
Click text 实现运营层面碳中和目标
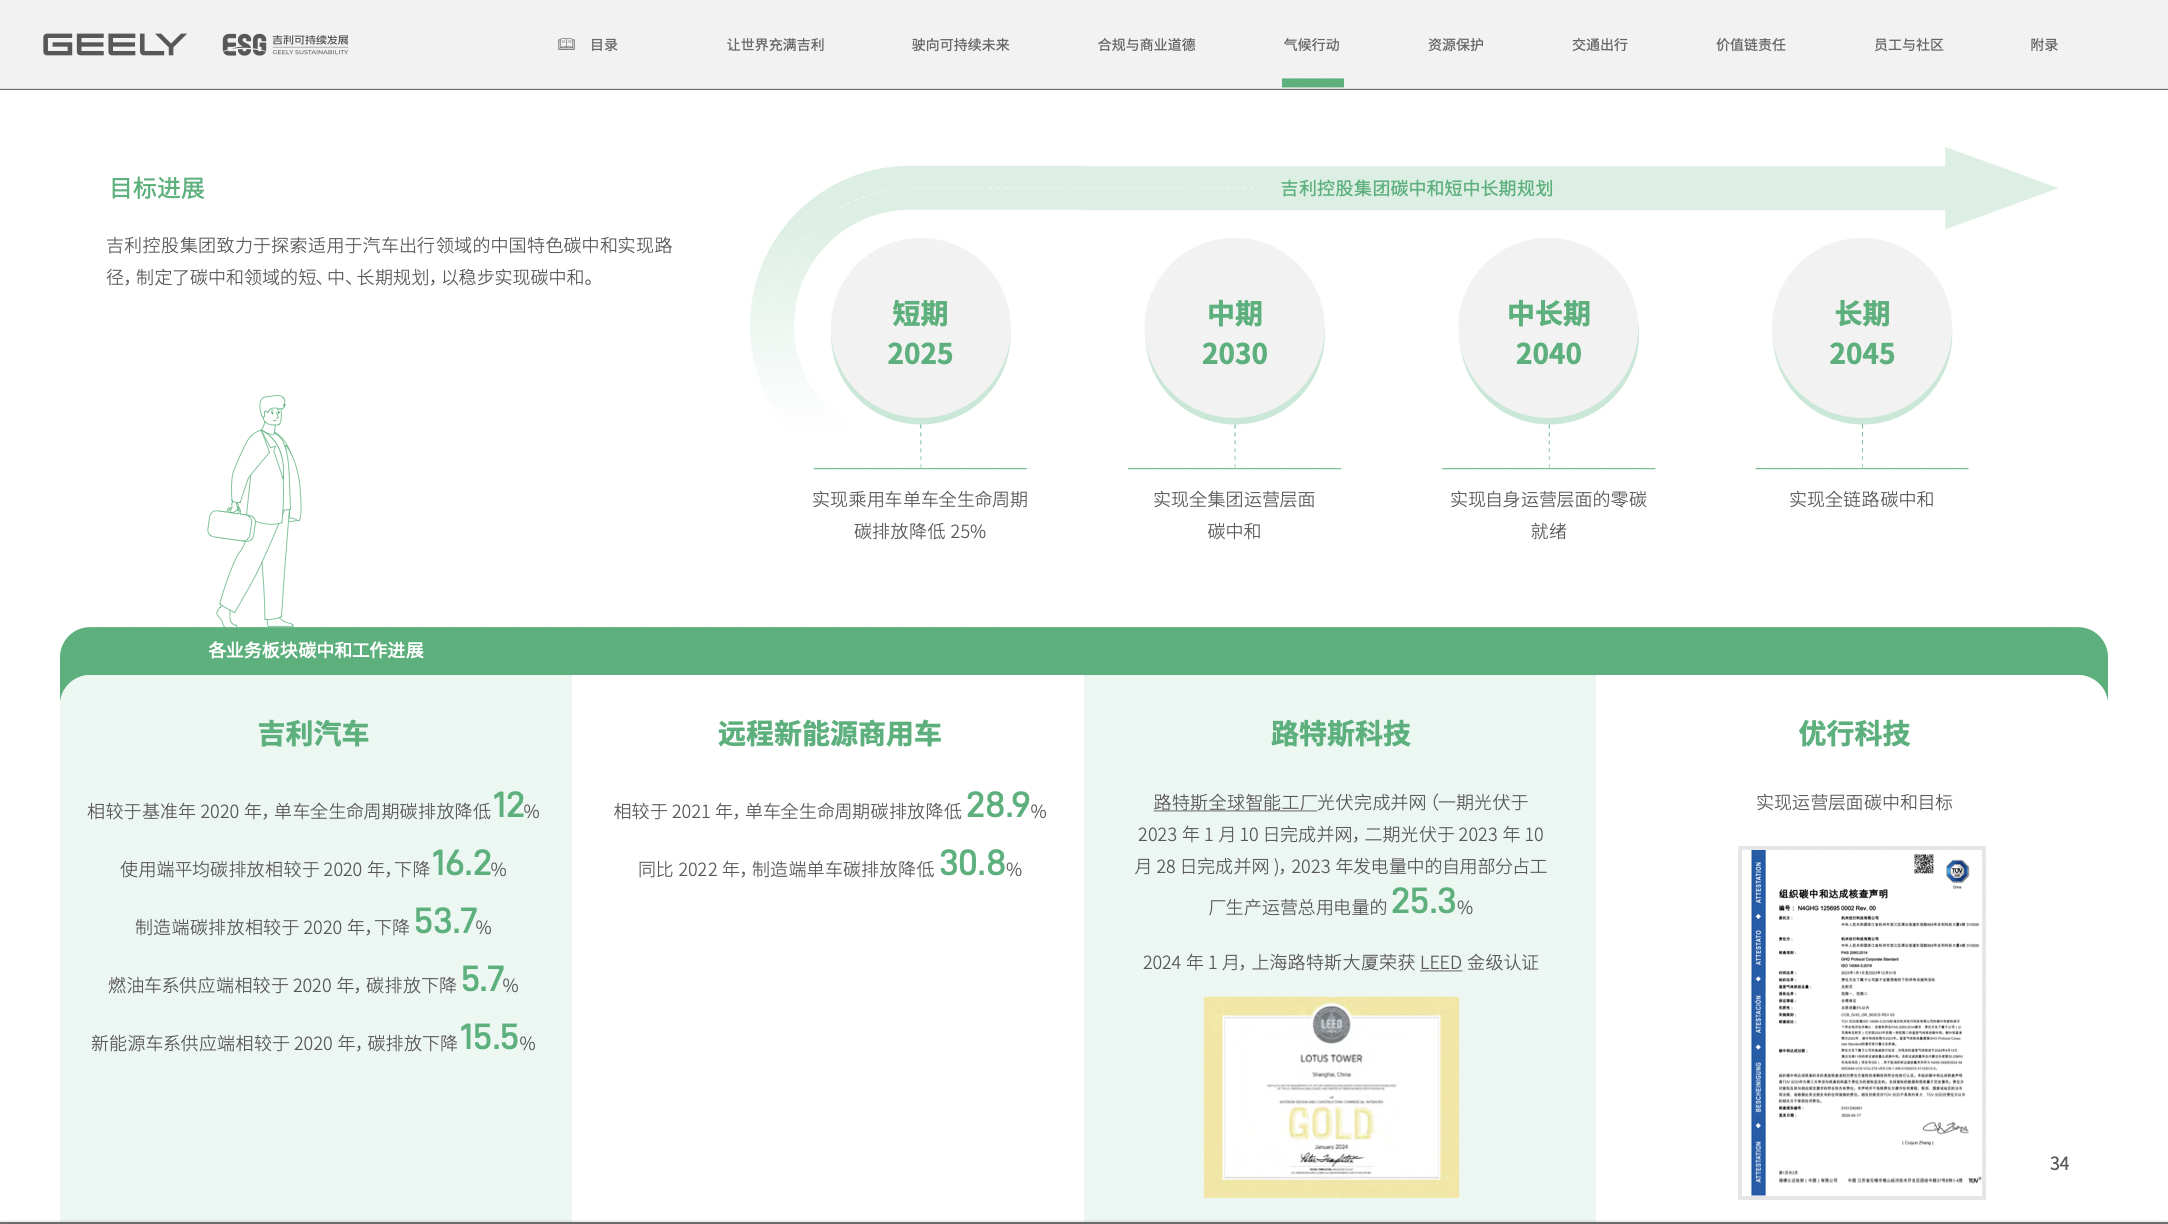pos(1854,803)
